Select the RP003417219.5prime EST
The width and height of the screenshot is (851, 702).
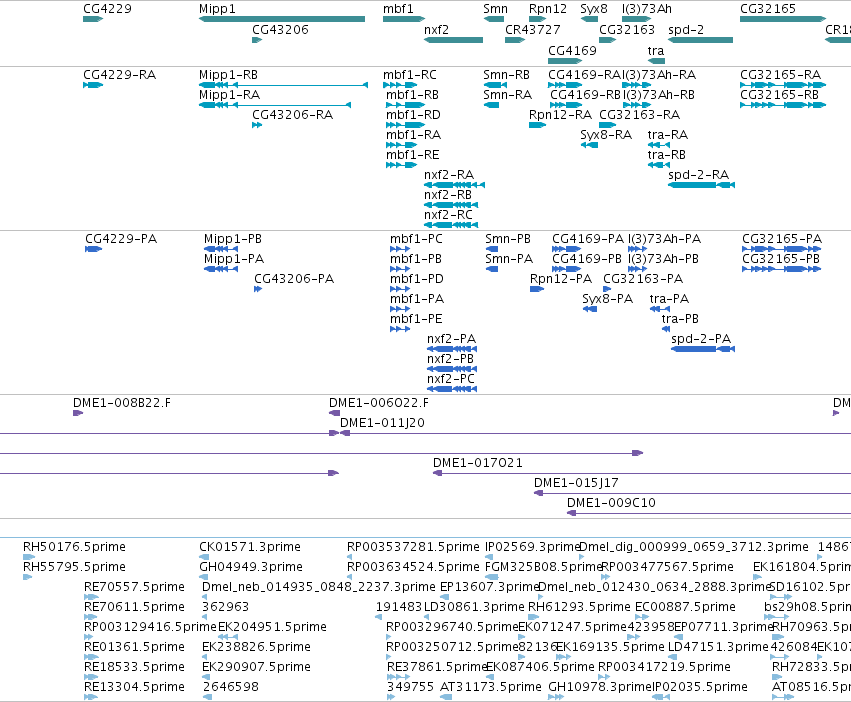(604, 677)
